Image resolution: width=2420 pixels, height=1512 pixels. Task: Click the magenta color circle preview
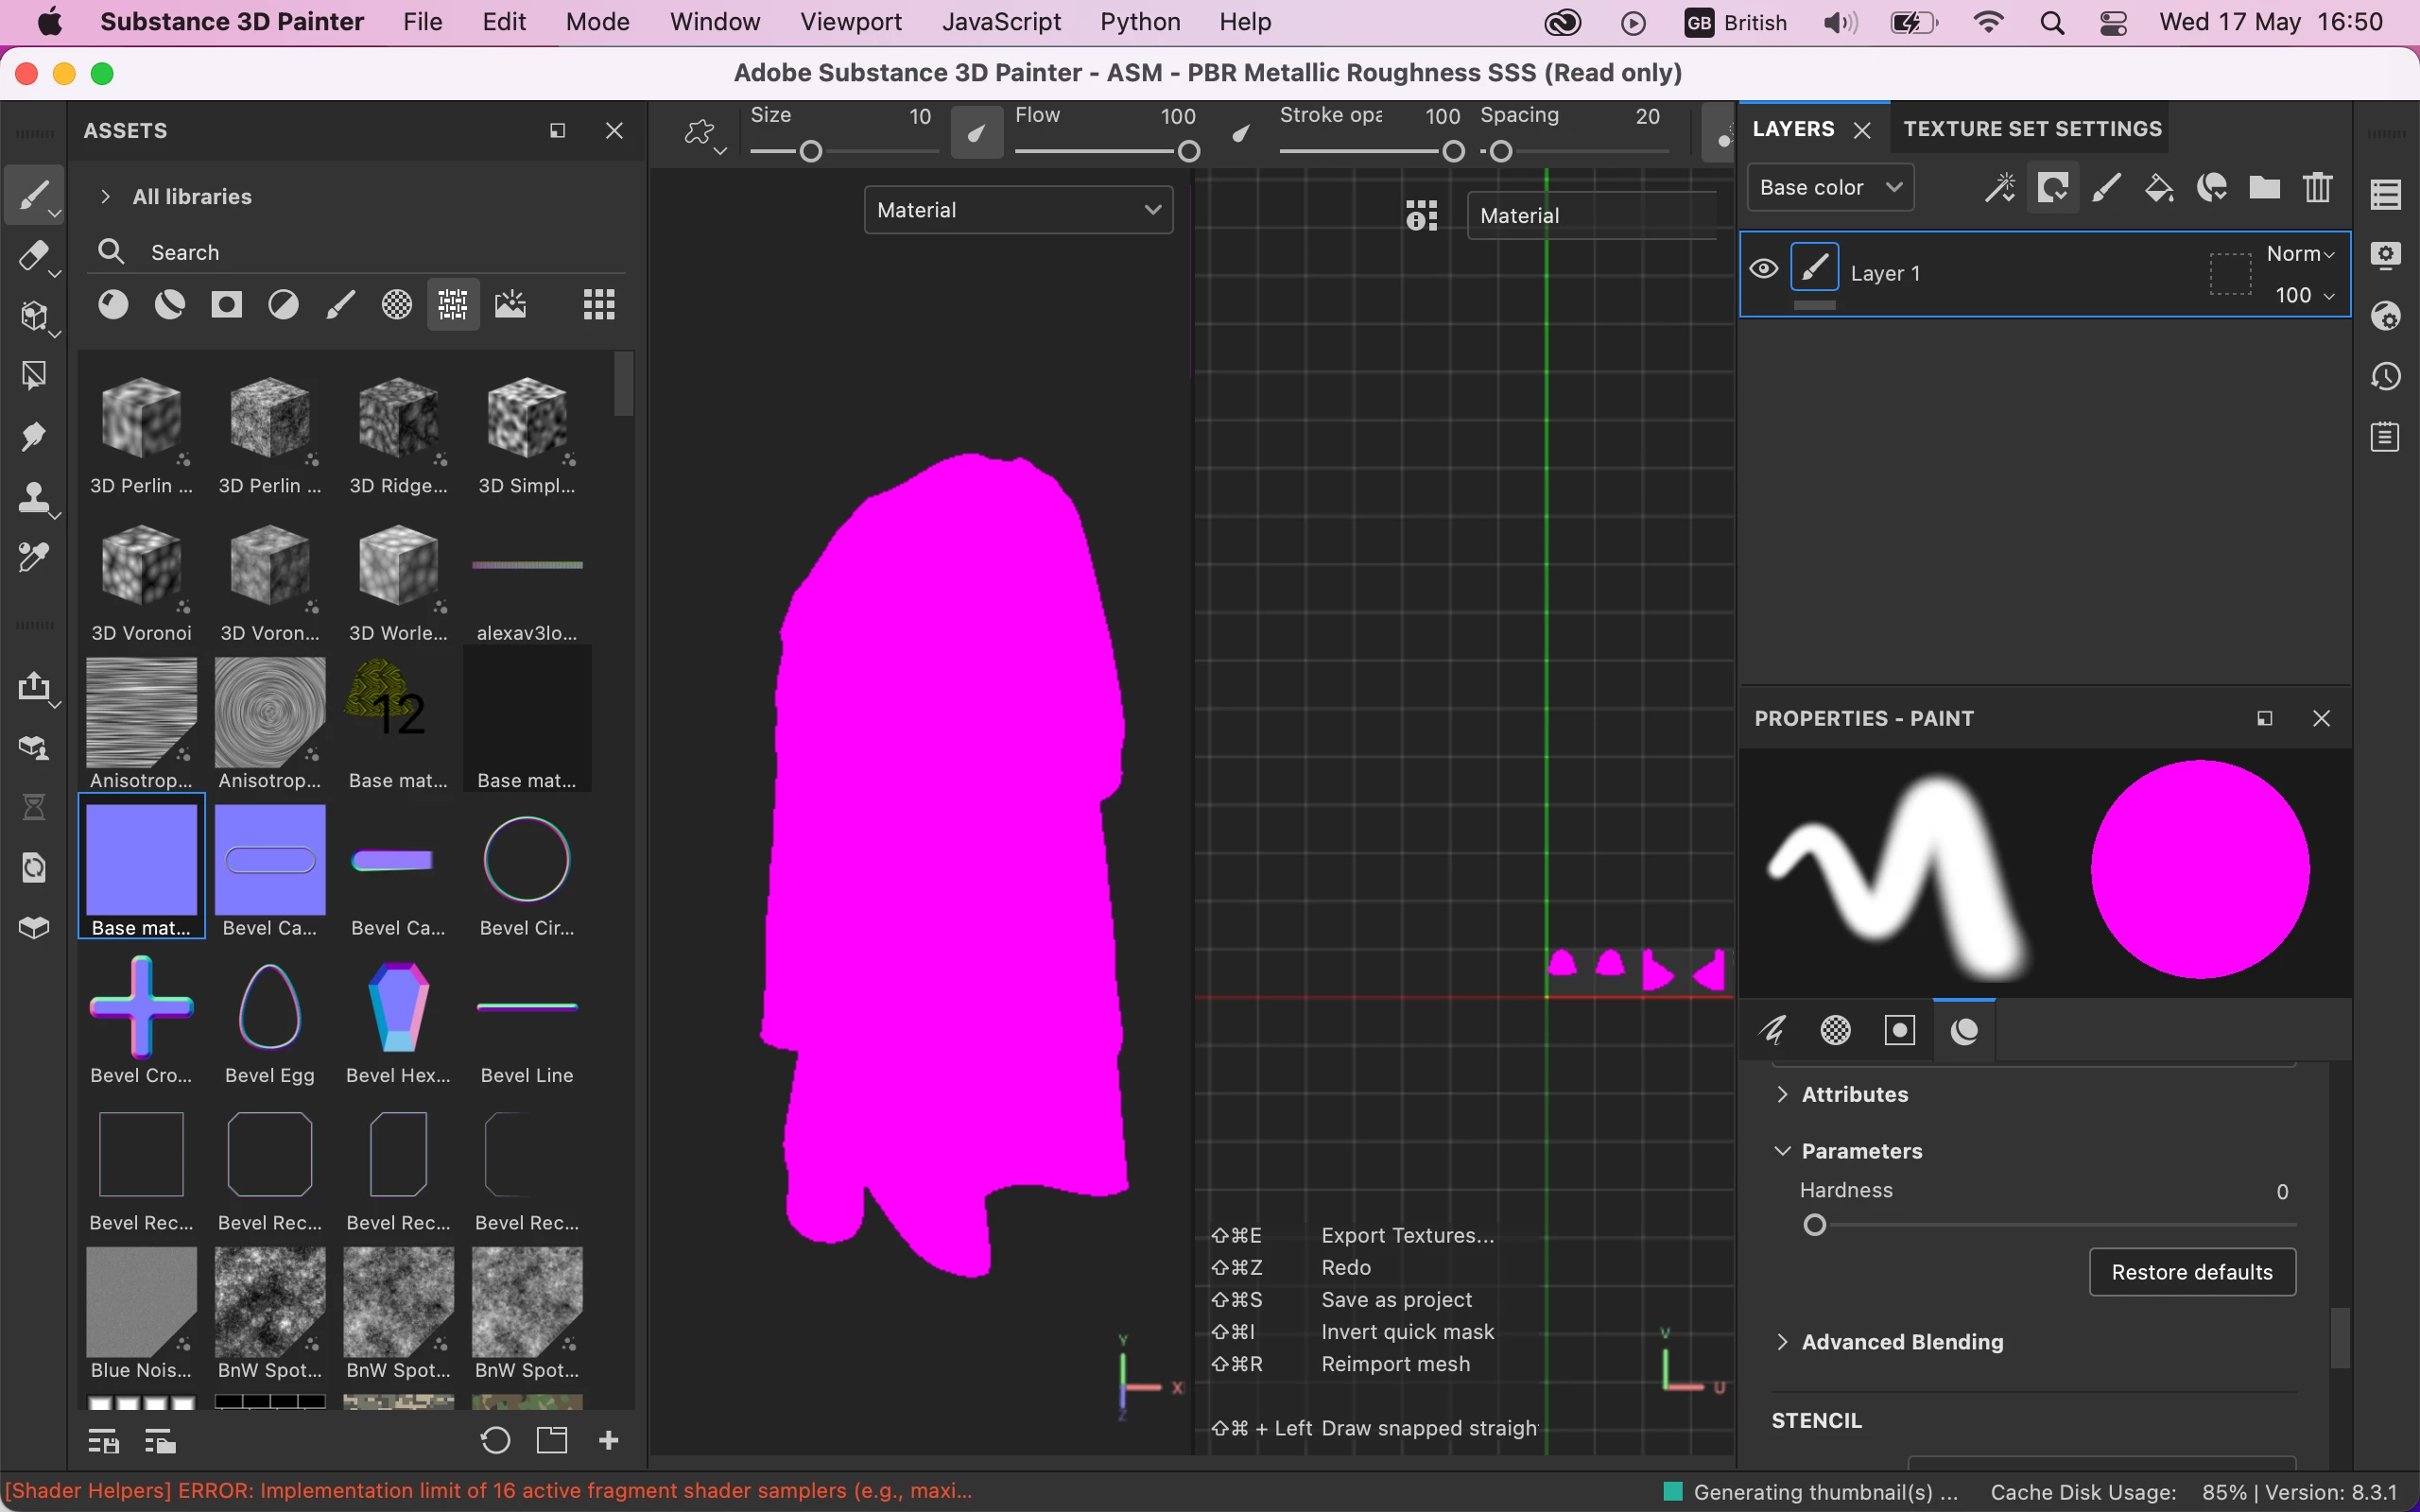pos(2199,869)
